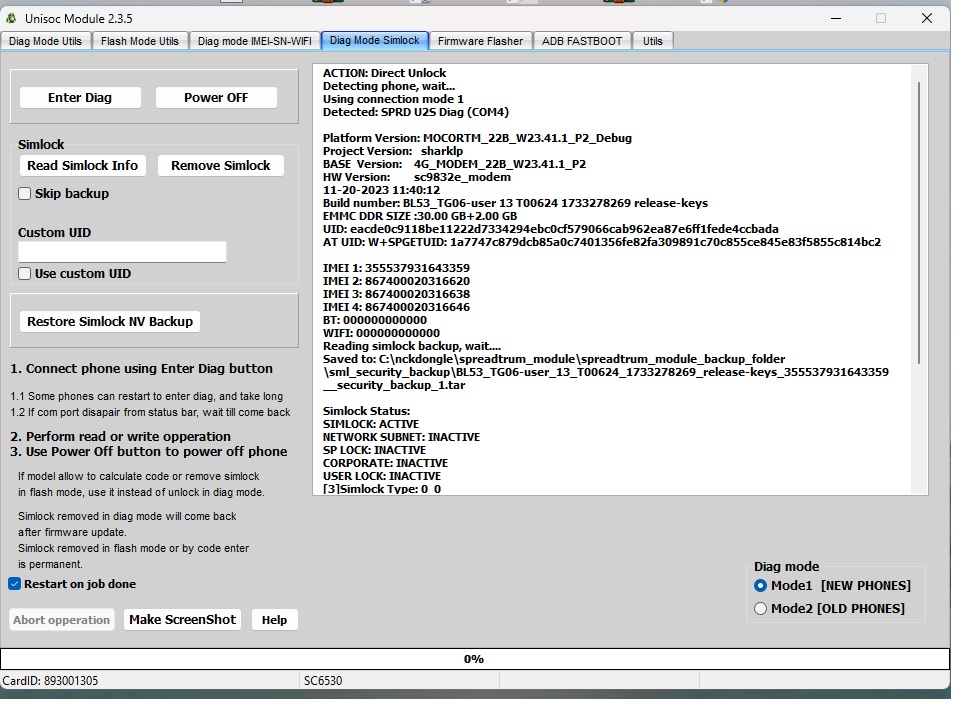The height and width of the screenshot is (712, 966).
Task: Open the Help button
Action: click(x=274, y=620)
